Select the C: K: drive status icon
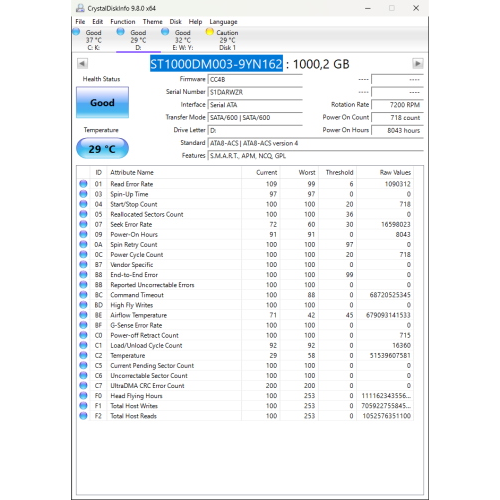The width and height of the screenshot is (500, 500). [76, 32]
